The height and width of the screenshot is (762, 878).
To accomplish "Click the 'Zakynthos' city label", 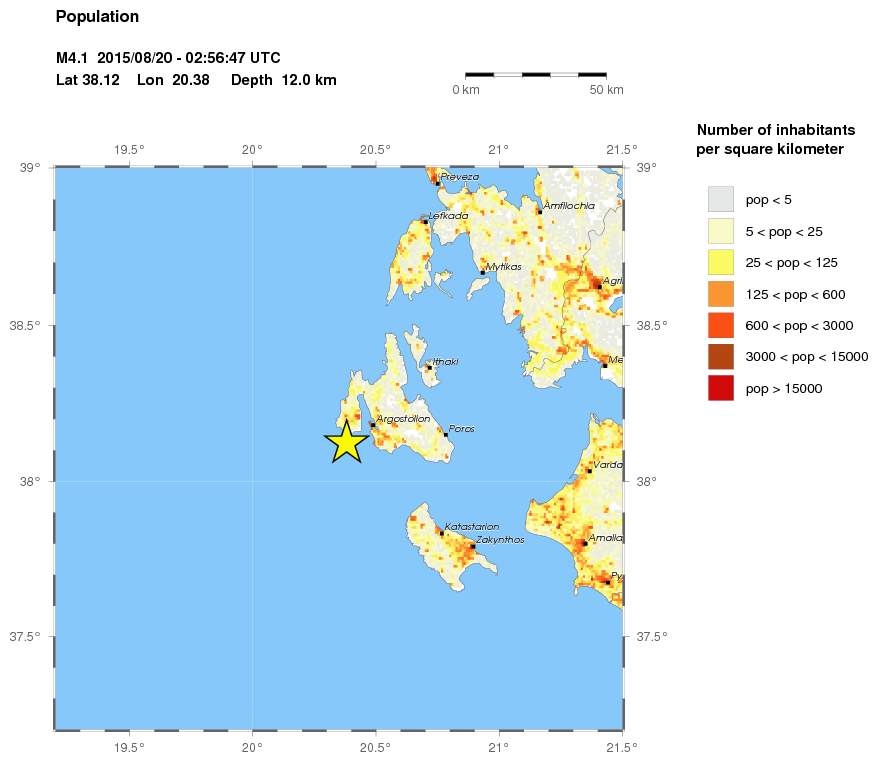I will tap(501, 540).
